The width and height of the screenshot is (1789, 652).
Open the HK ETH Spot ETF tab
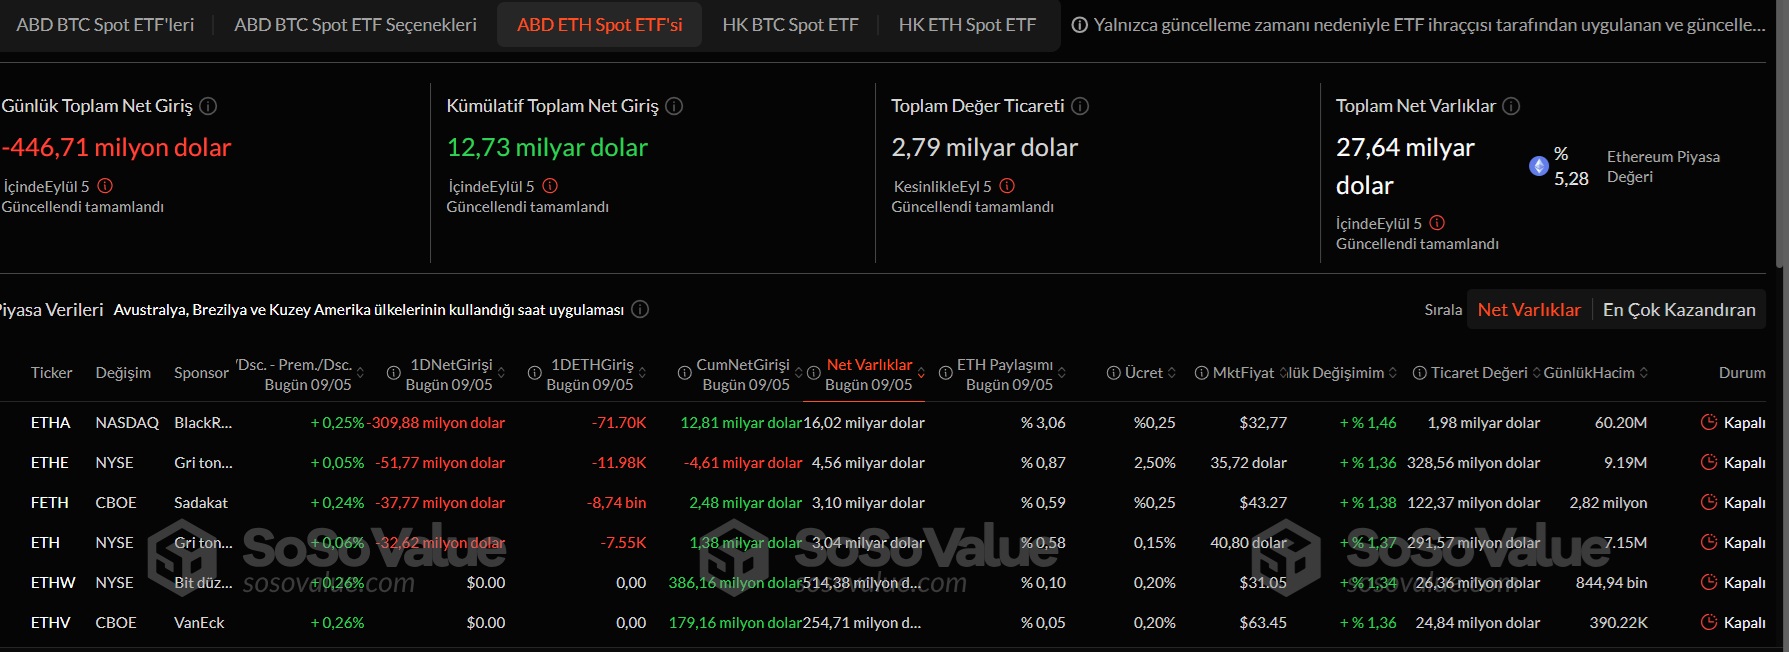coord(967,25)
